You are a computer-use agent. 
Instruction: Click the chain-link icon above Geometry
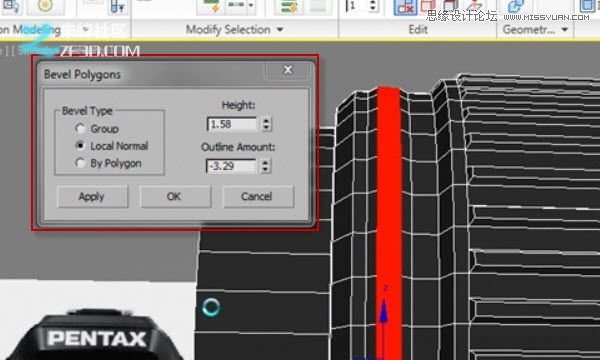pyautogui.click(x=515, y=7)
